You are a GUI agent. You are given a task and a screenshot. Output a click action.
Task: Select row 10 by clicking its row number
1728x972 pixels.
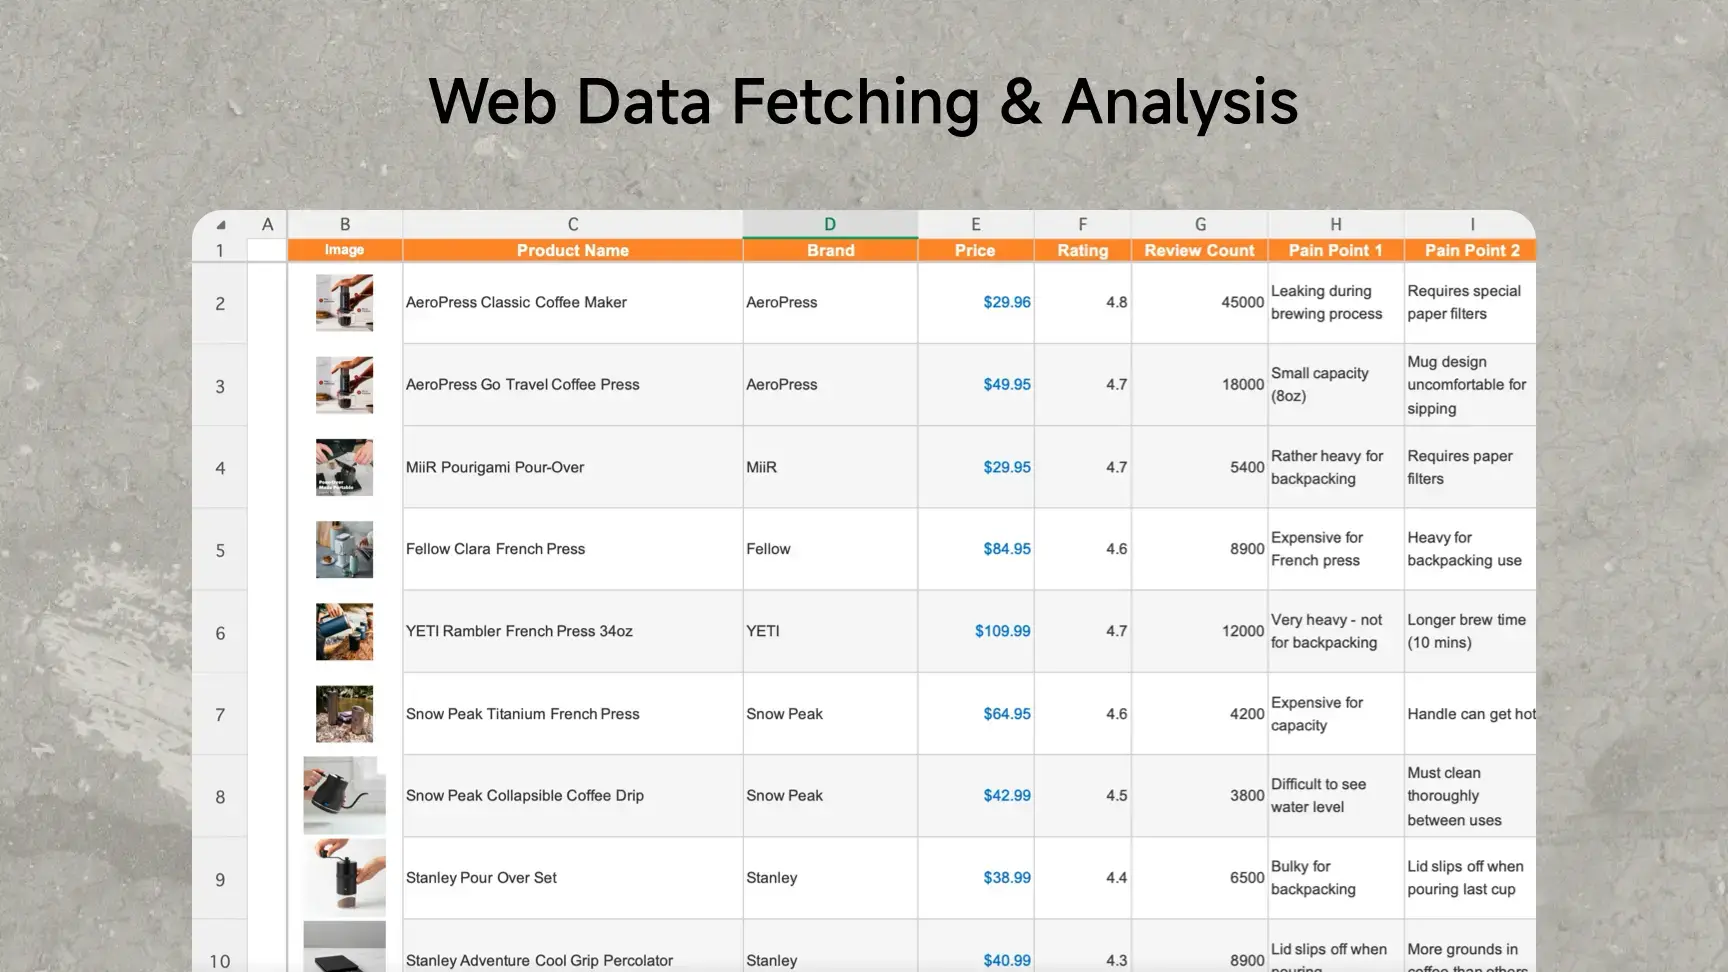pos(220,960)
